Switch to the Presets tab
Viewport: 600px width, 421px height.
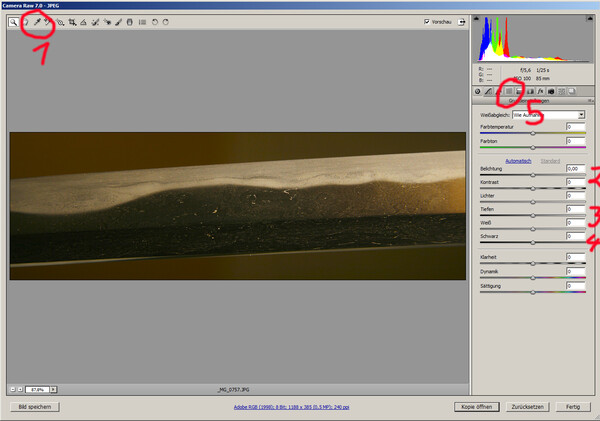(561, 91)
